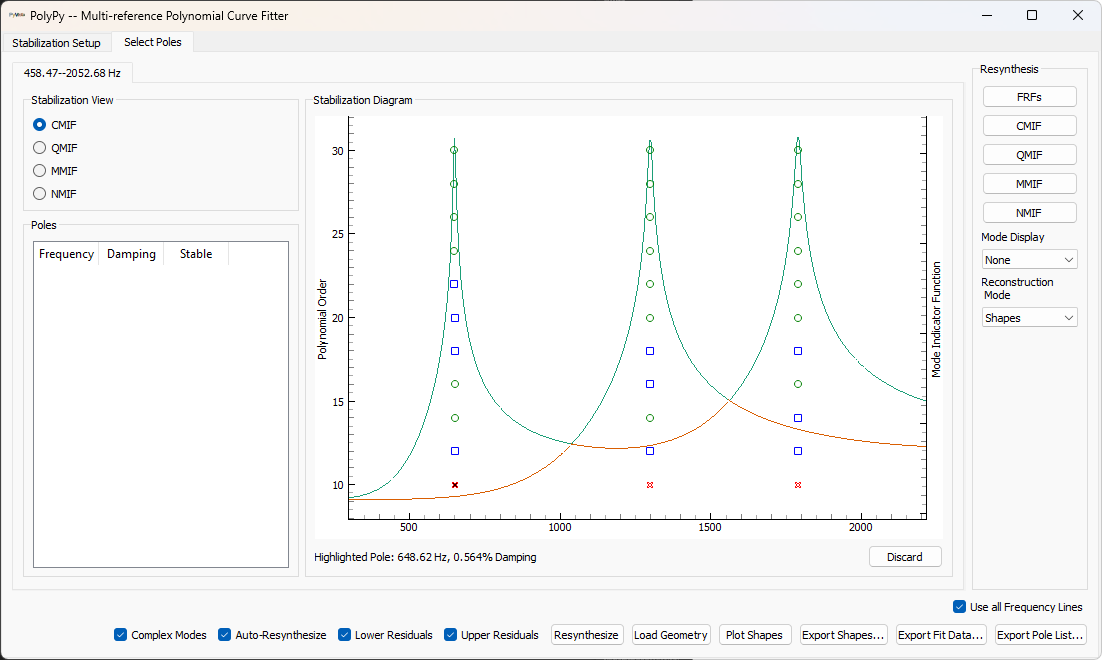
Task: Click the blue square pole at order 22 near 650 Hz
Action: coord(454,284)
